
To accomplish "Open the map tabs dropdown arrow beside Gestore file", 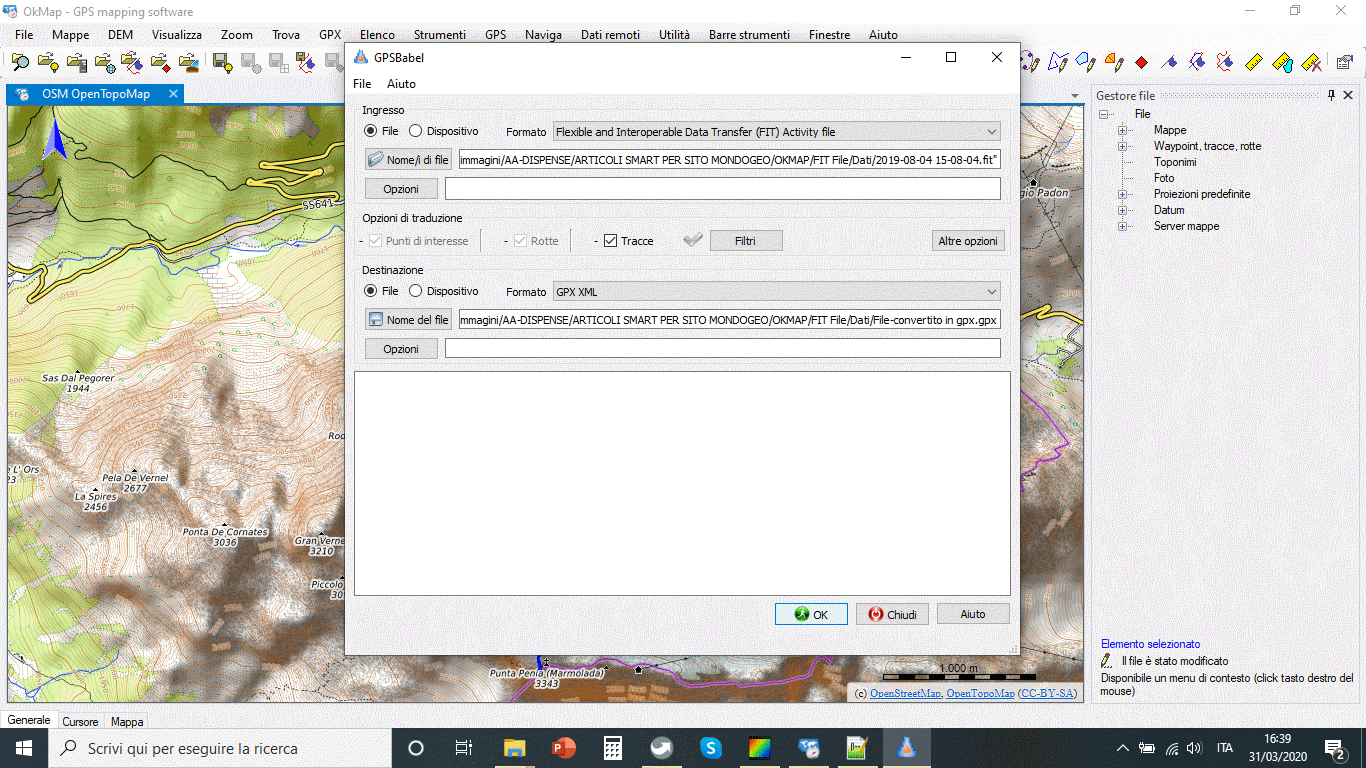I will point(1075,96).
